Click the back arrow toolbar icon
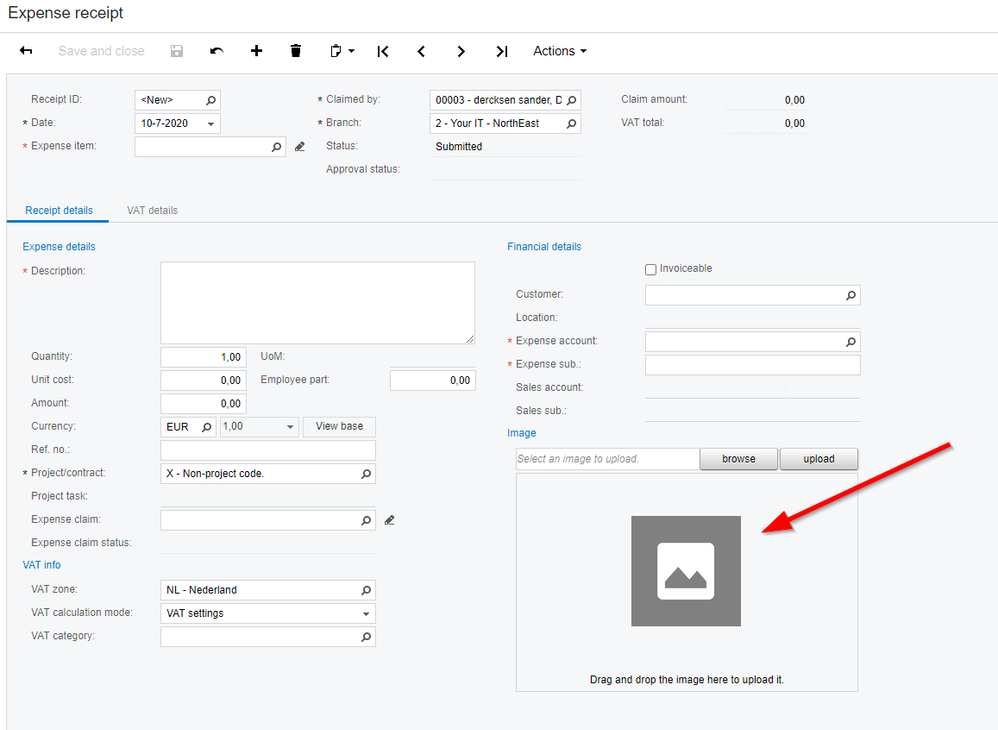This screenshot has width=998, height=730. 26,51
